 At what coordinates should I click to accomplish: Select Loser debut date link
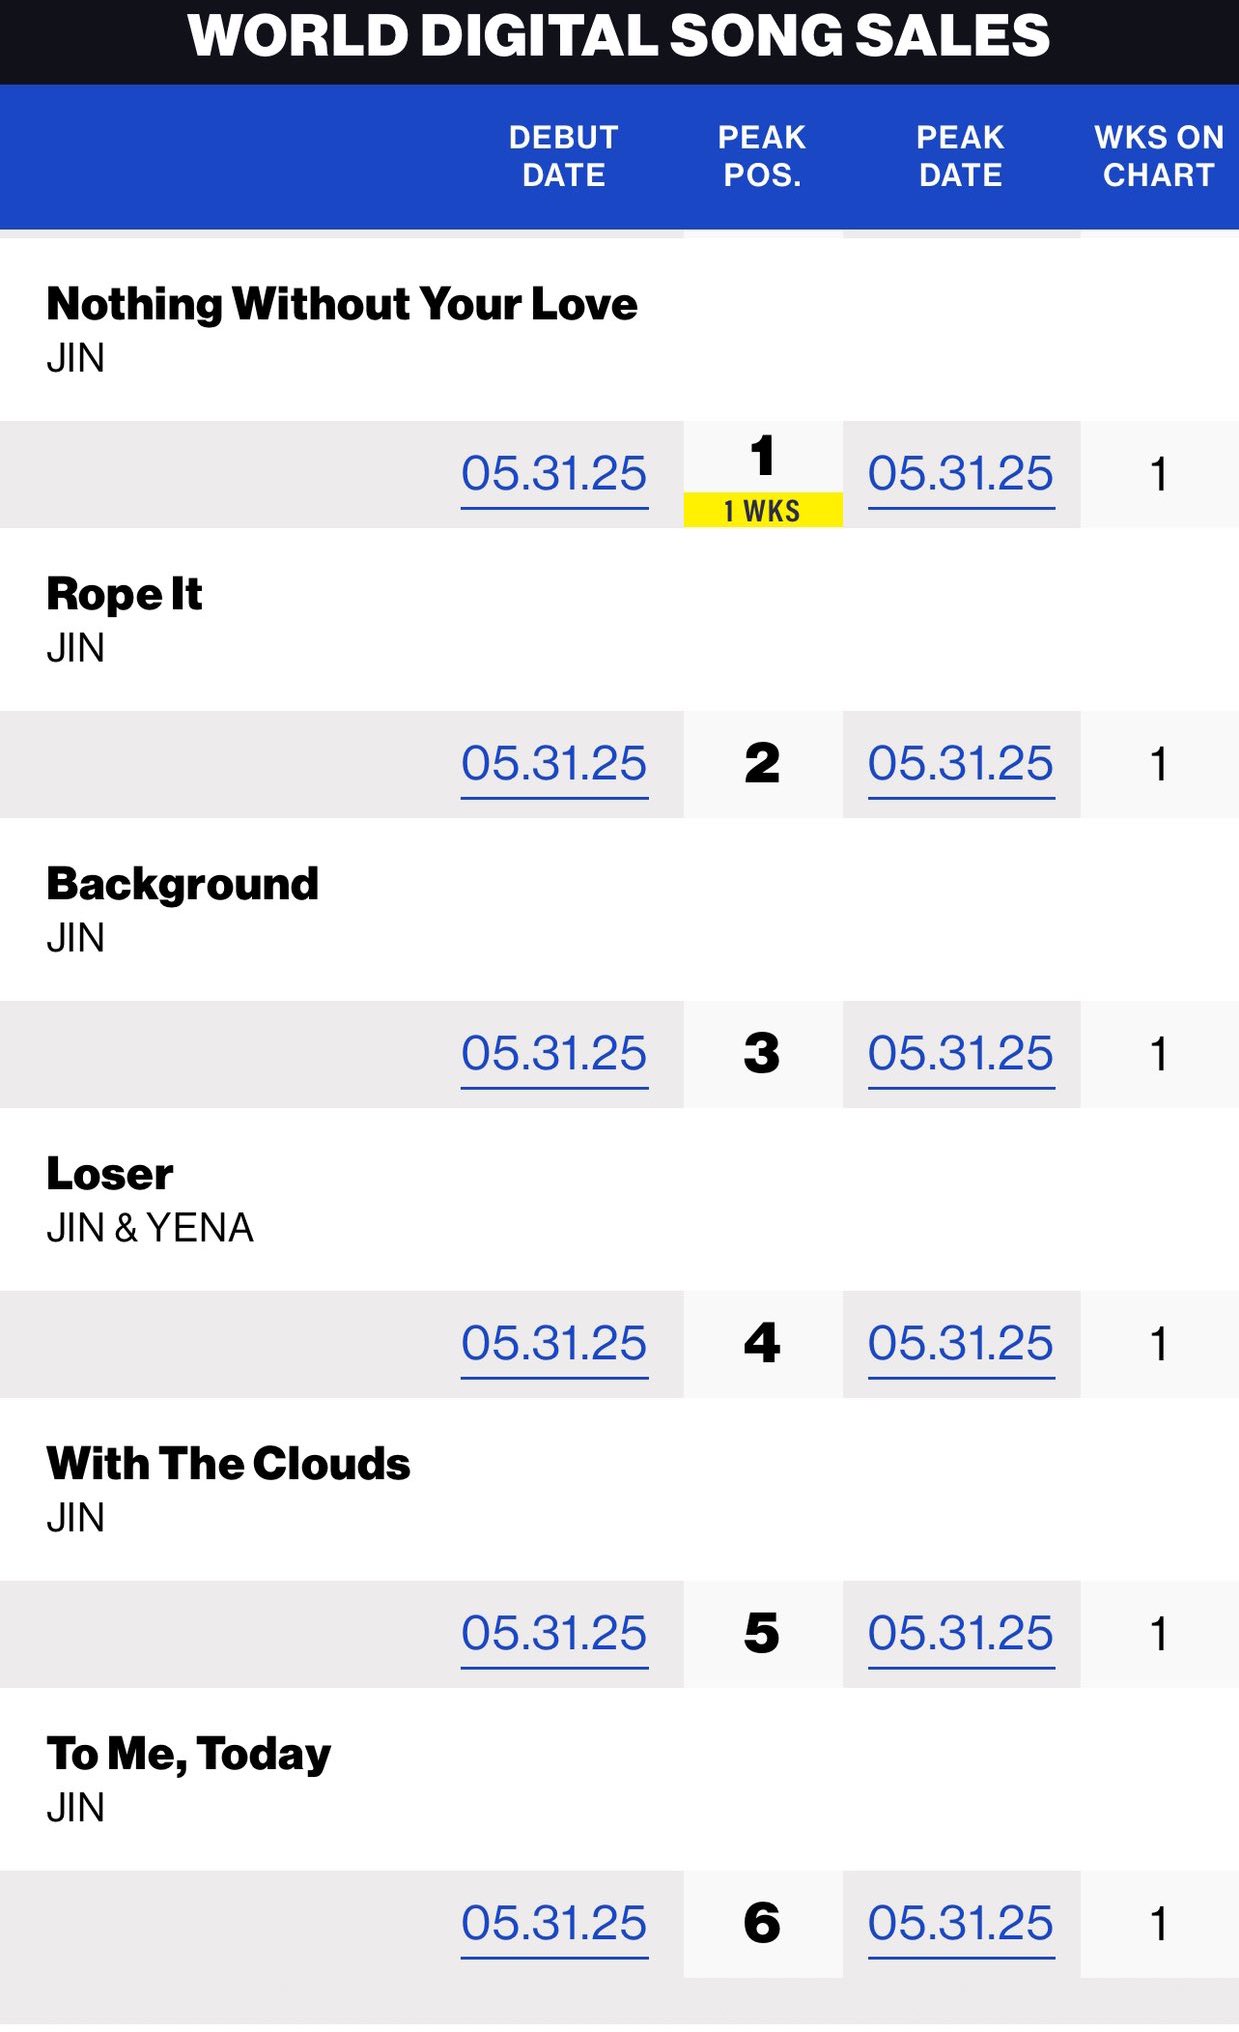point(554,1344)
